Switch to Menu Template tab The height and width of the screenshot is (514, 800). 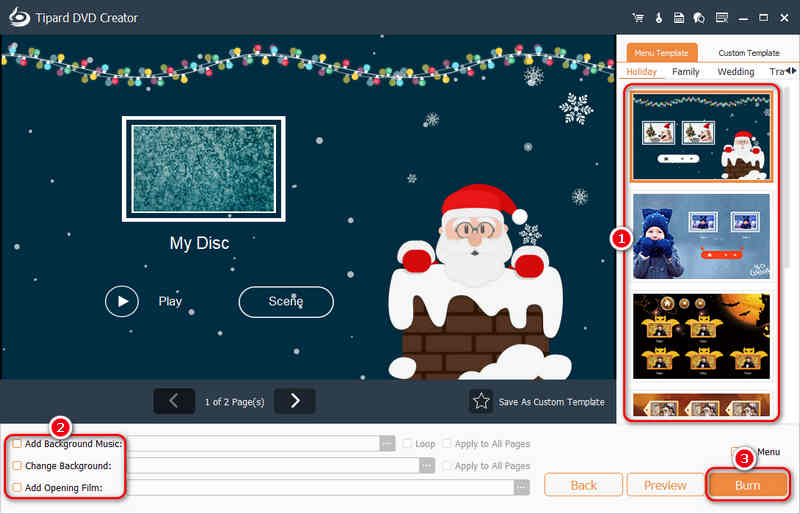(x=662, y=53)
